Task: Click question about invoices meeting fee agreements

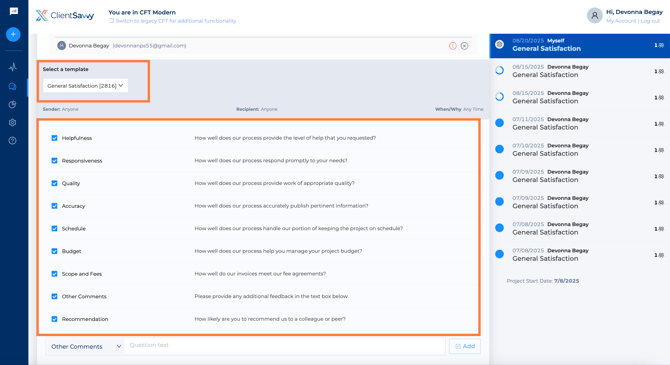Action: pyautogui.click(x=260, y=274)
